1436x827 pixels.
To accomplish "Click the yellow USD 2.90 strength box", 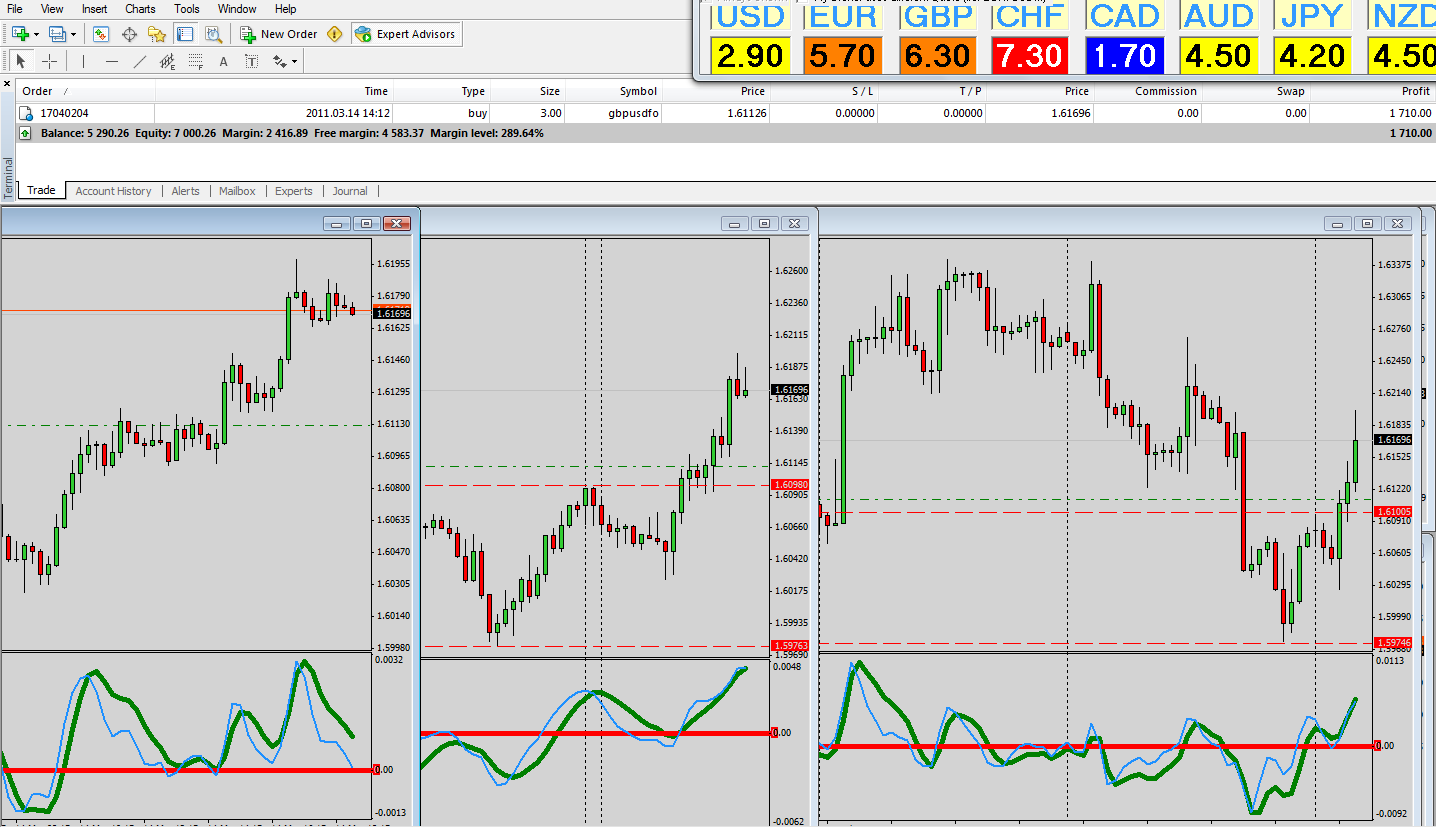I will coord(750,55).
